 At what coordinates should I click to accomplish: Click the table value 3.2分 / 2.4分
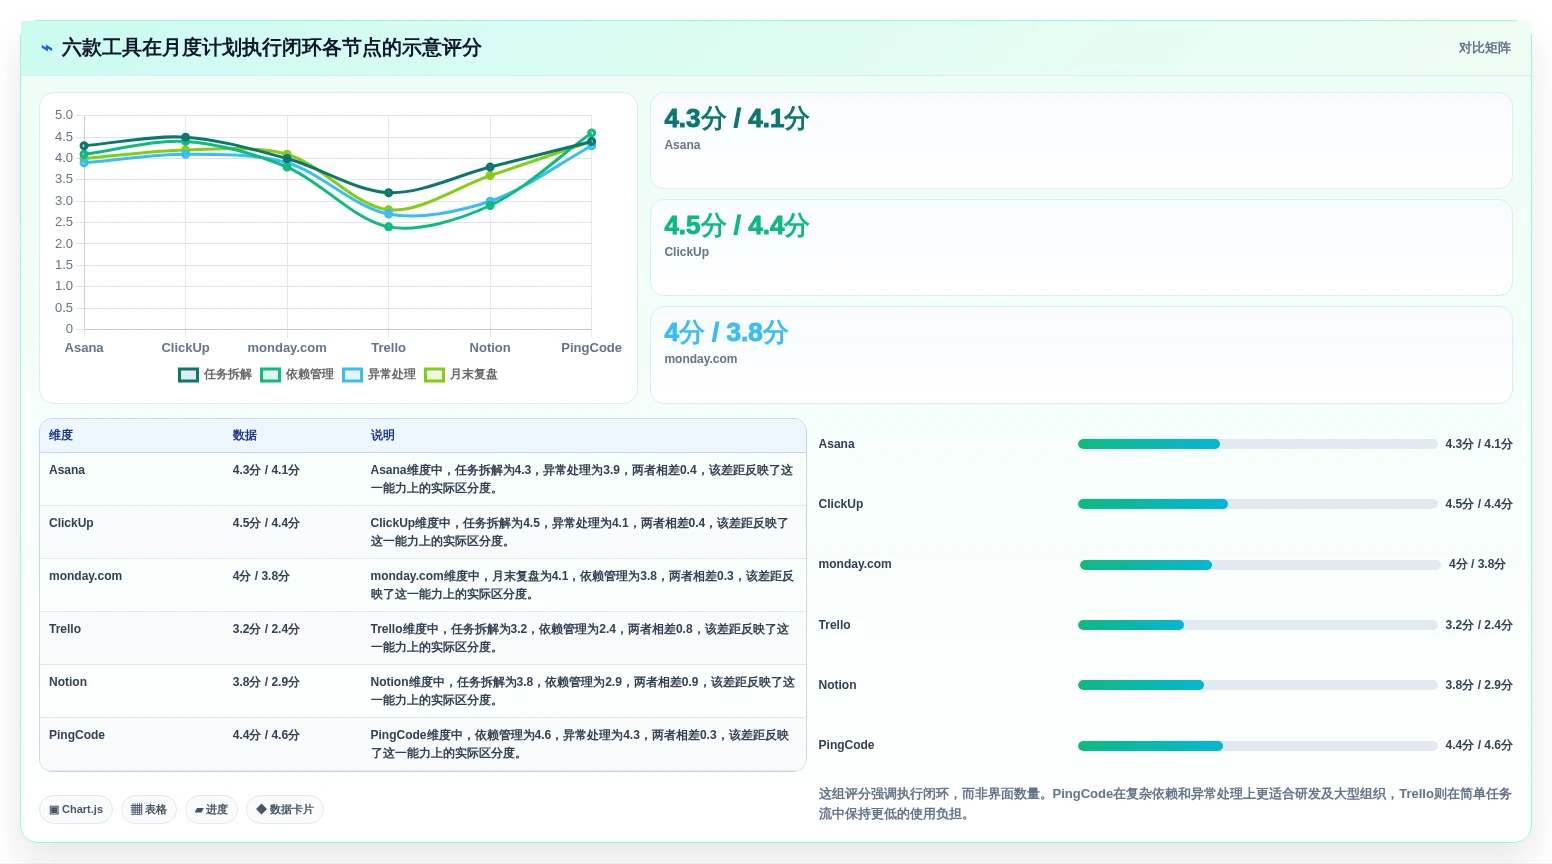(x=266, y=629)
